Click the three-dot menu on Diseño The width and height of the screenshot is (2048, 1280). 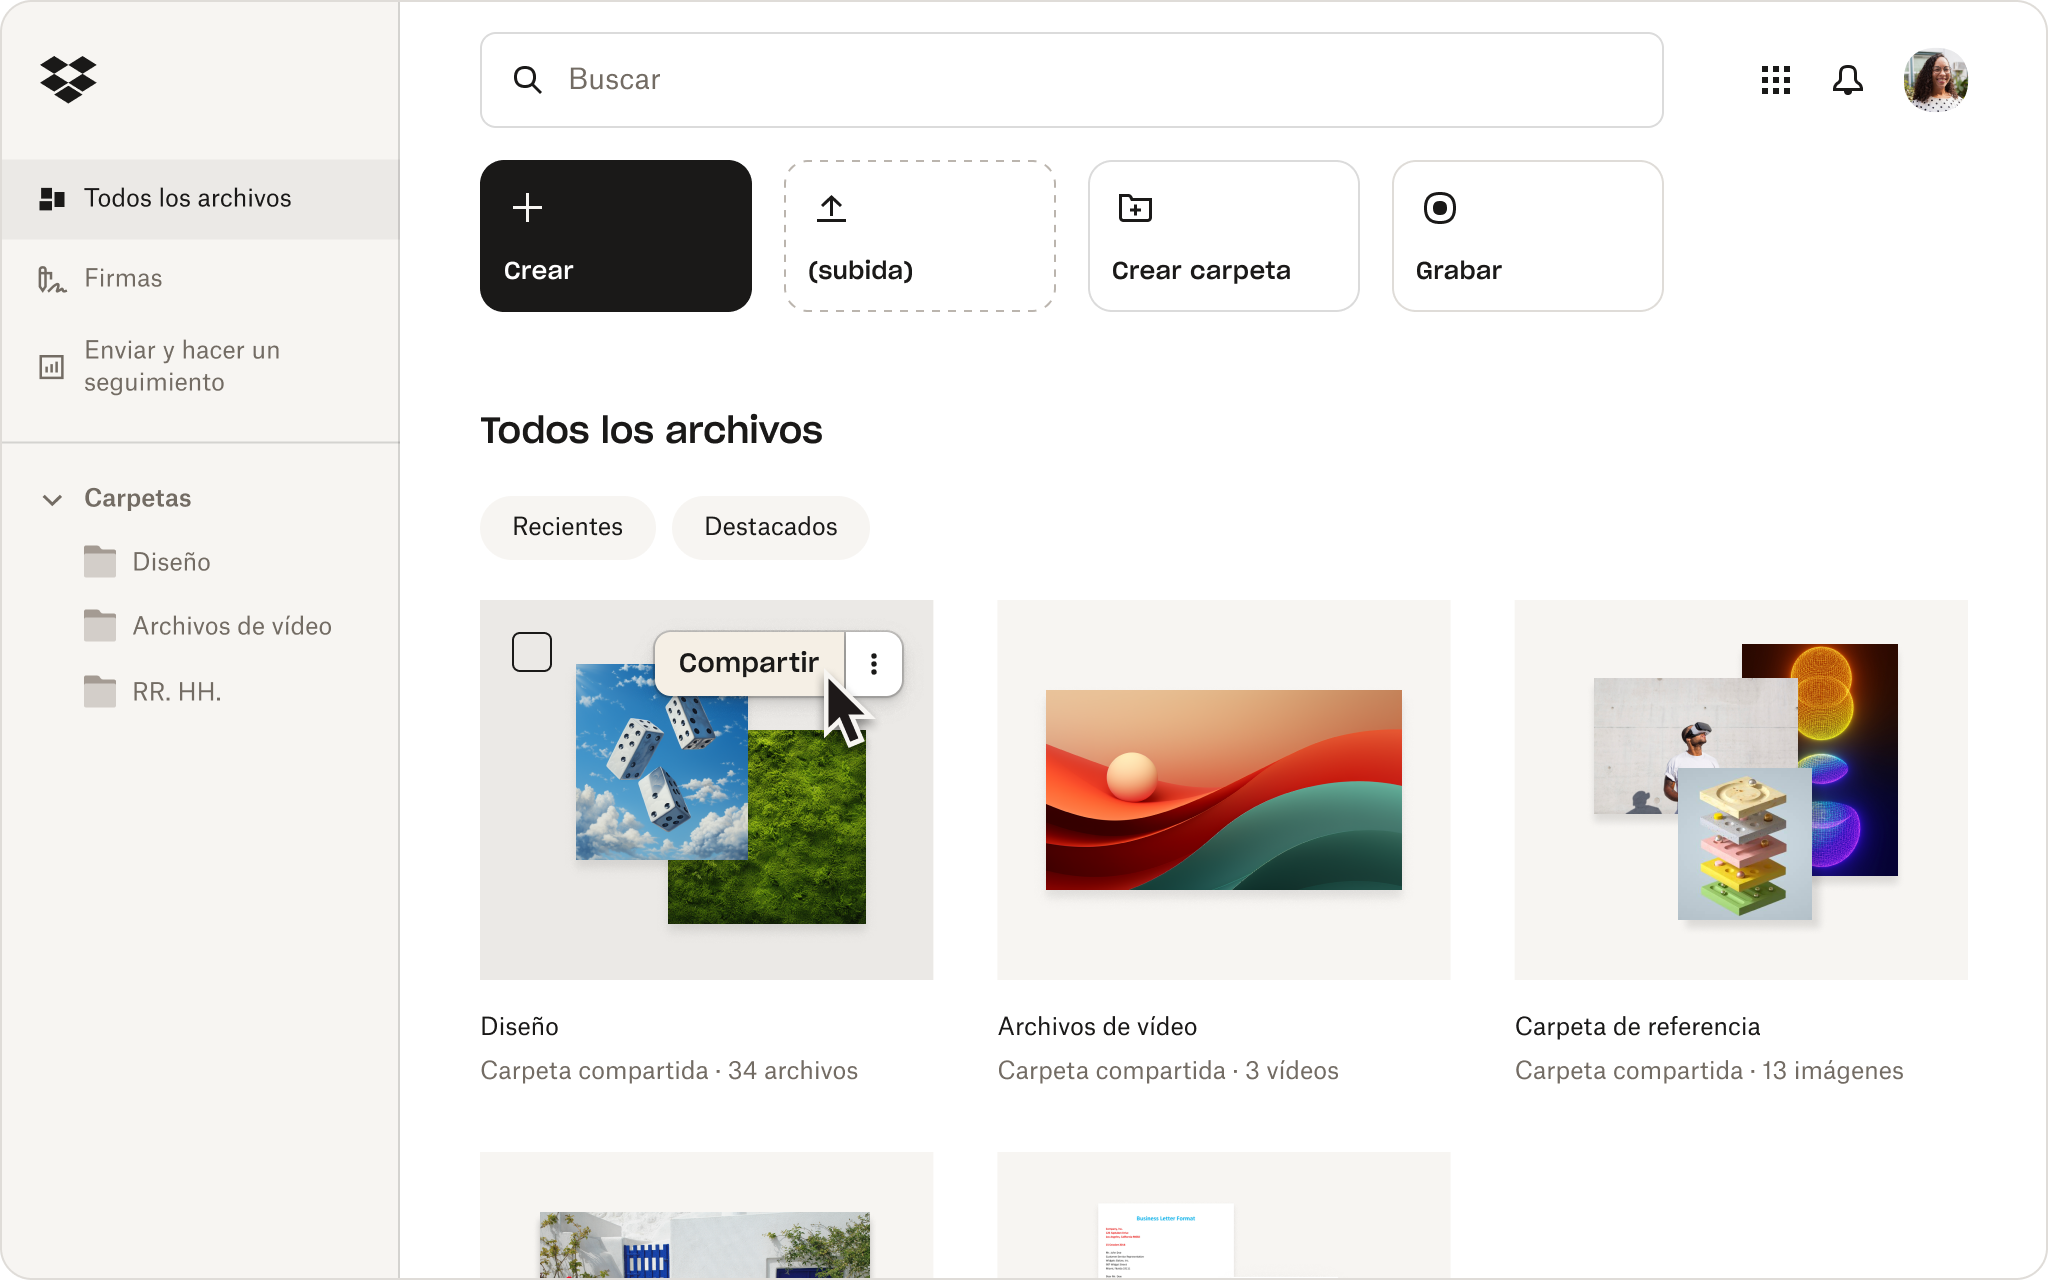pyautogui.click(x=873, y=664)
